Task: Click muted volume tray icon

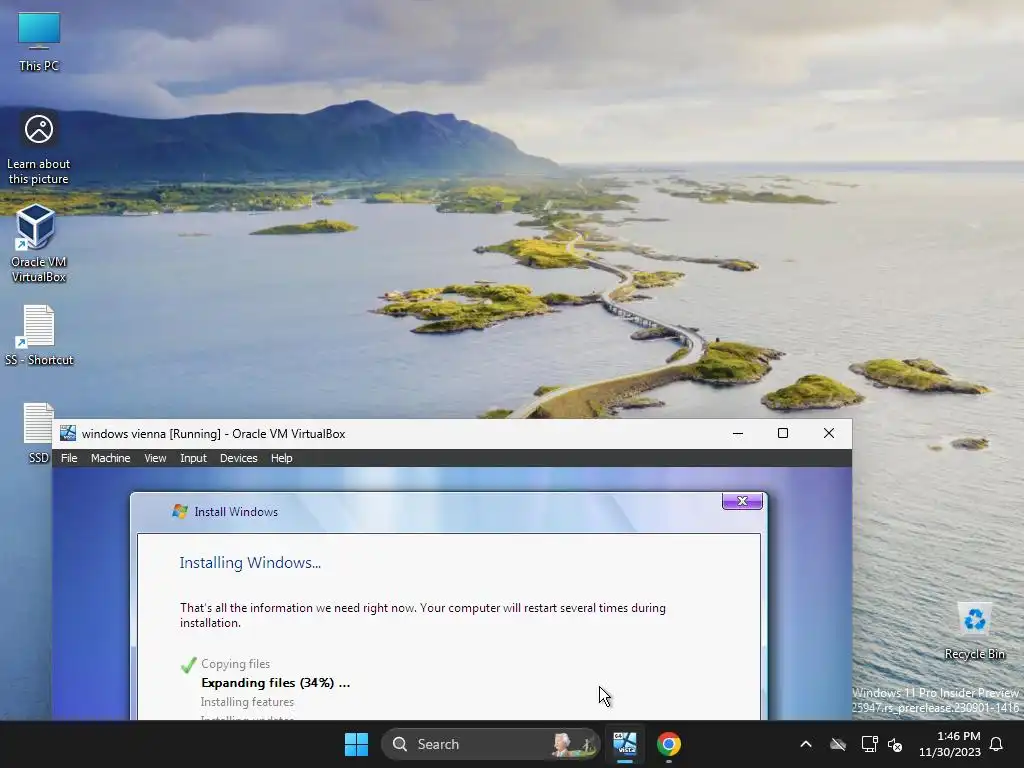Action: point(895,744)
